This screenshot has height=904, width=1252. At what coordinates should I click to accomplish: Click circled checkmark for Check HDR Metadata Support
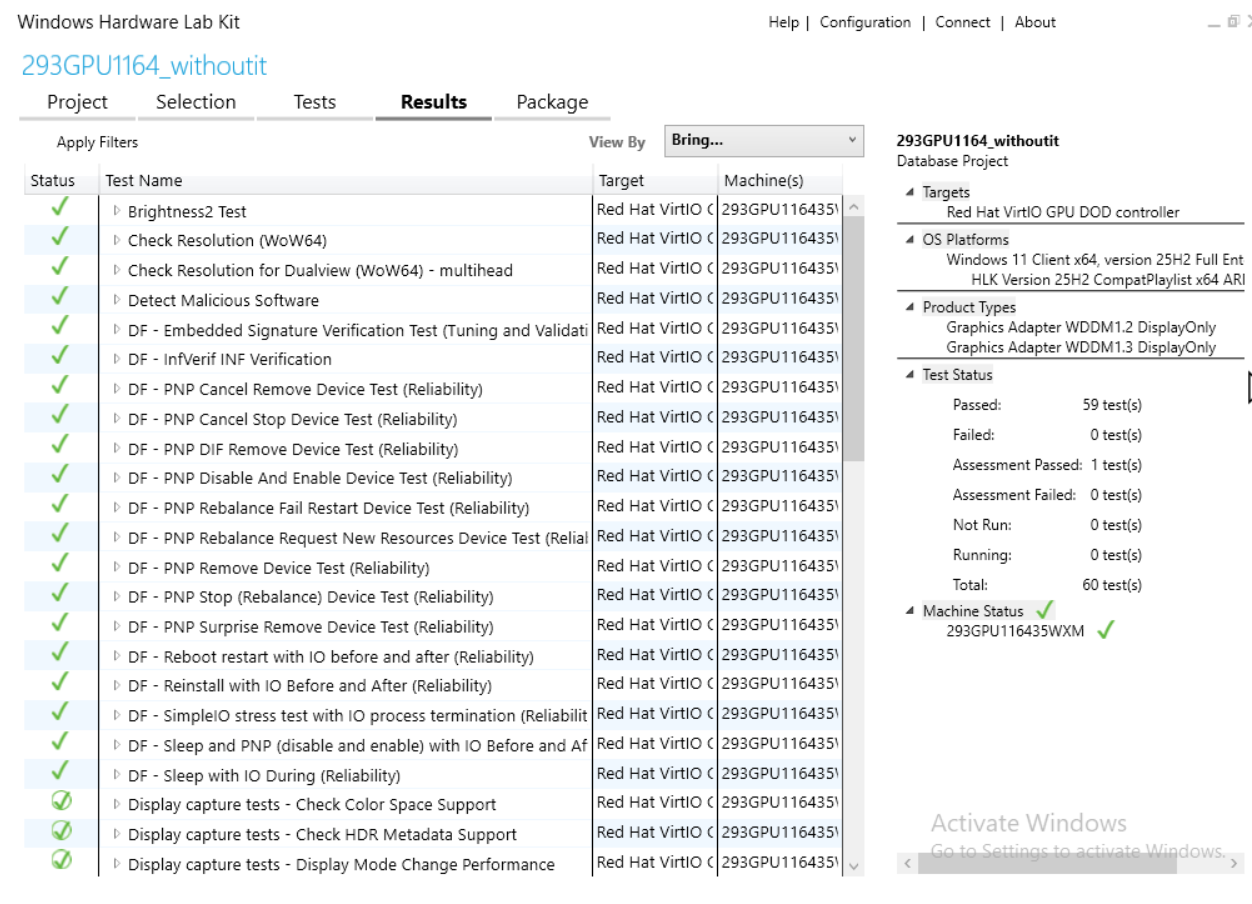coord(61,831)
